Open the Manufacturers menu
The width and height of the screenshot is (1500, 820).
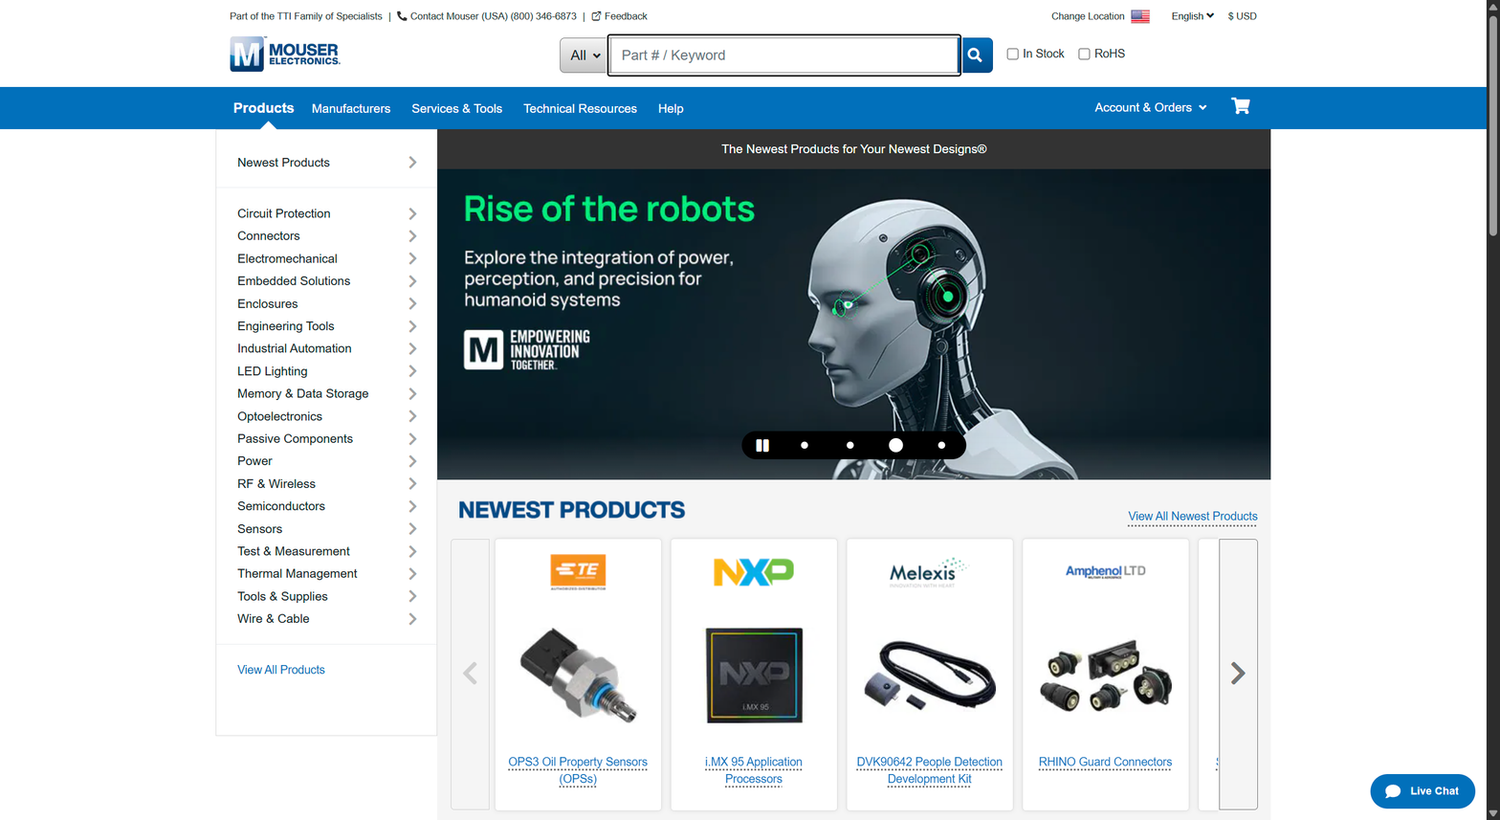[351, 109]
